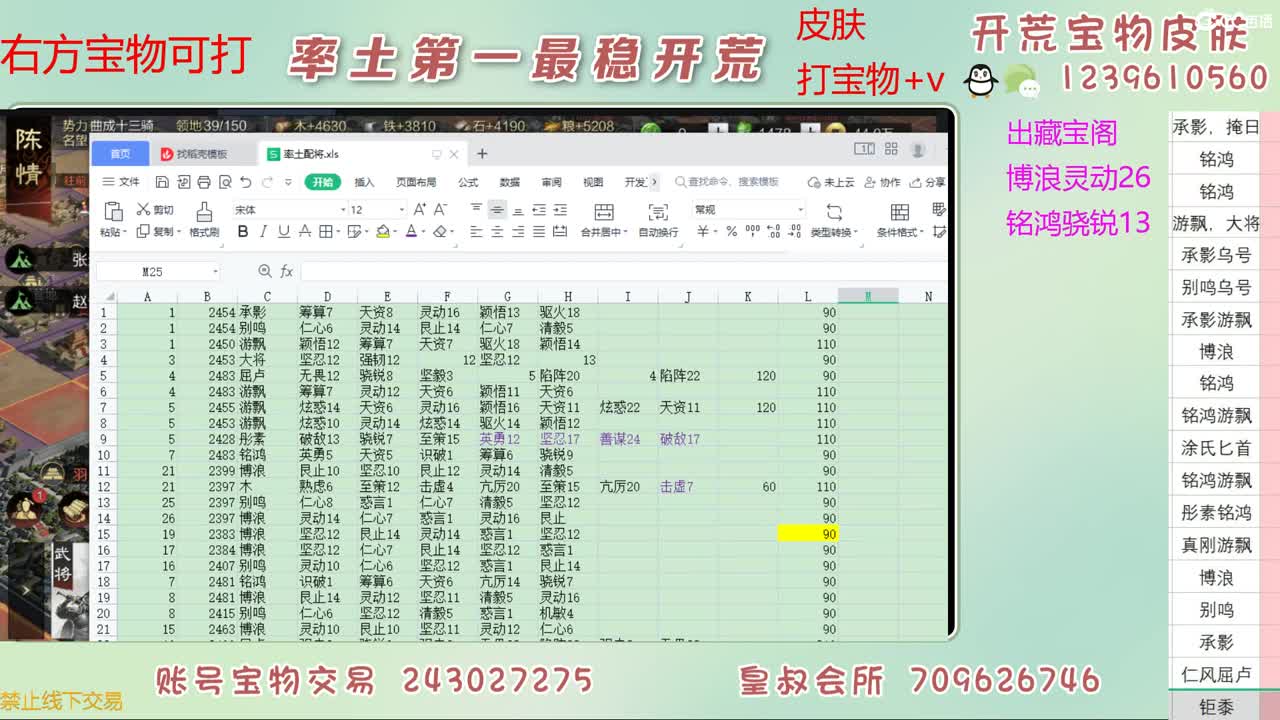Switch to Review (审阅) tab
This screenshot has height=720, width=1280.
(x=551, y=182)
